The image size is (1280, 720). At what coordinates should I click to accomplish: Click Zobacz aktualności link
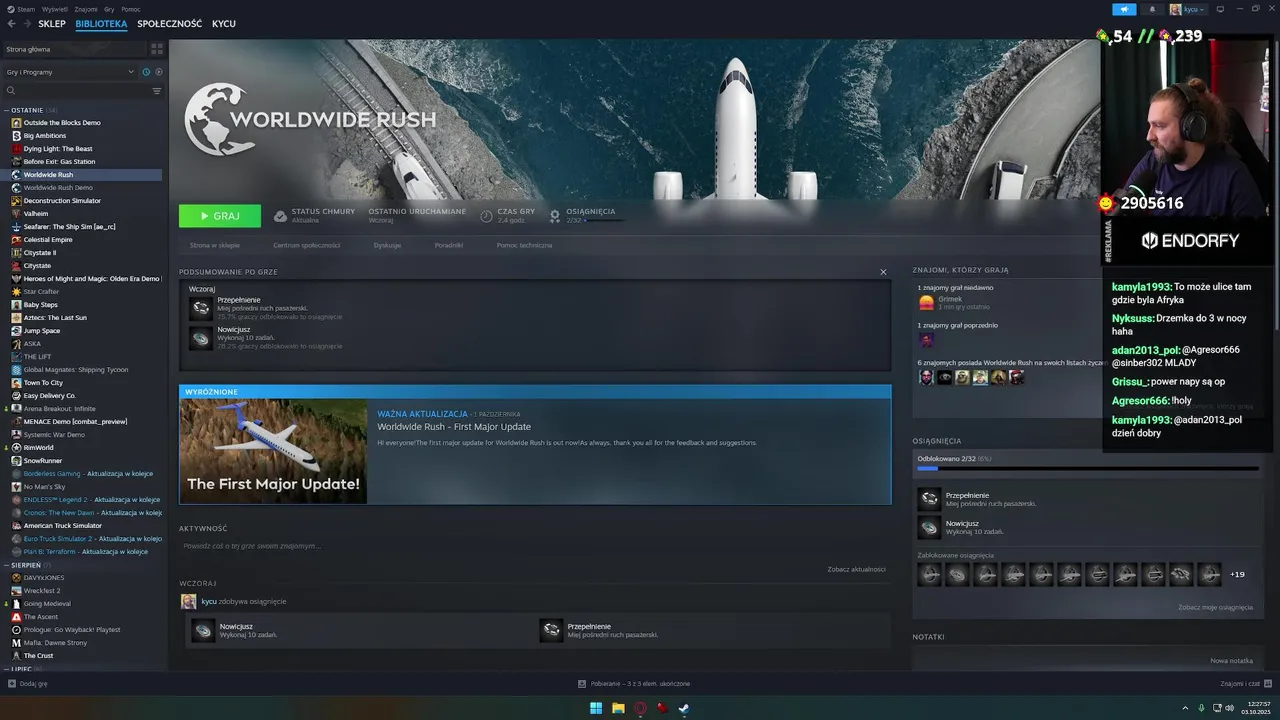click(x=856, y=569)
